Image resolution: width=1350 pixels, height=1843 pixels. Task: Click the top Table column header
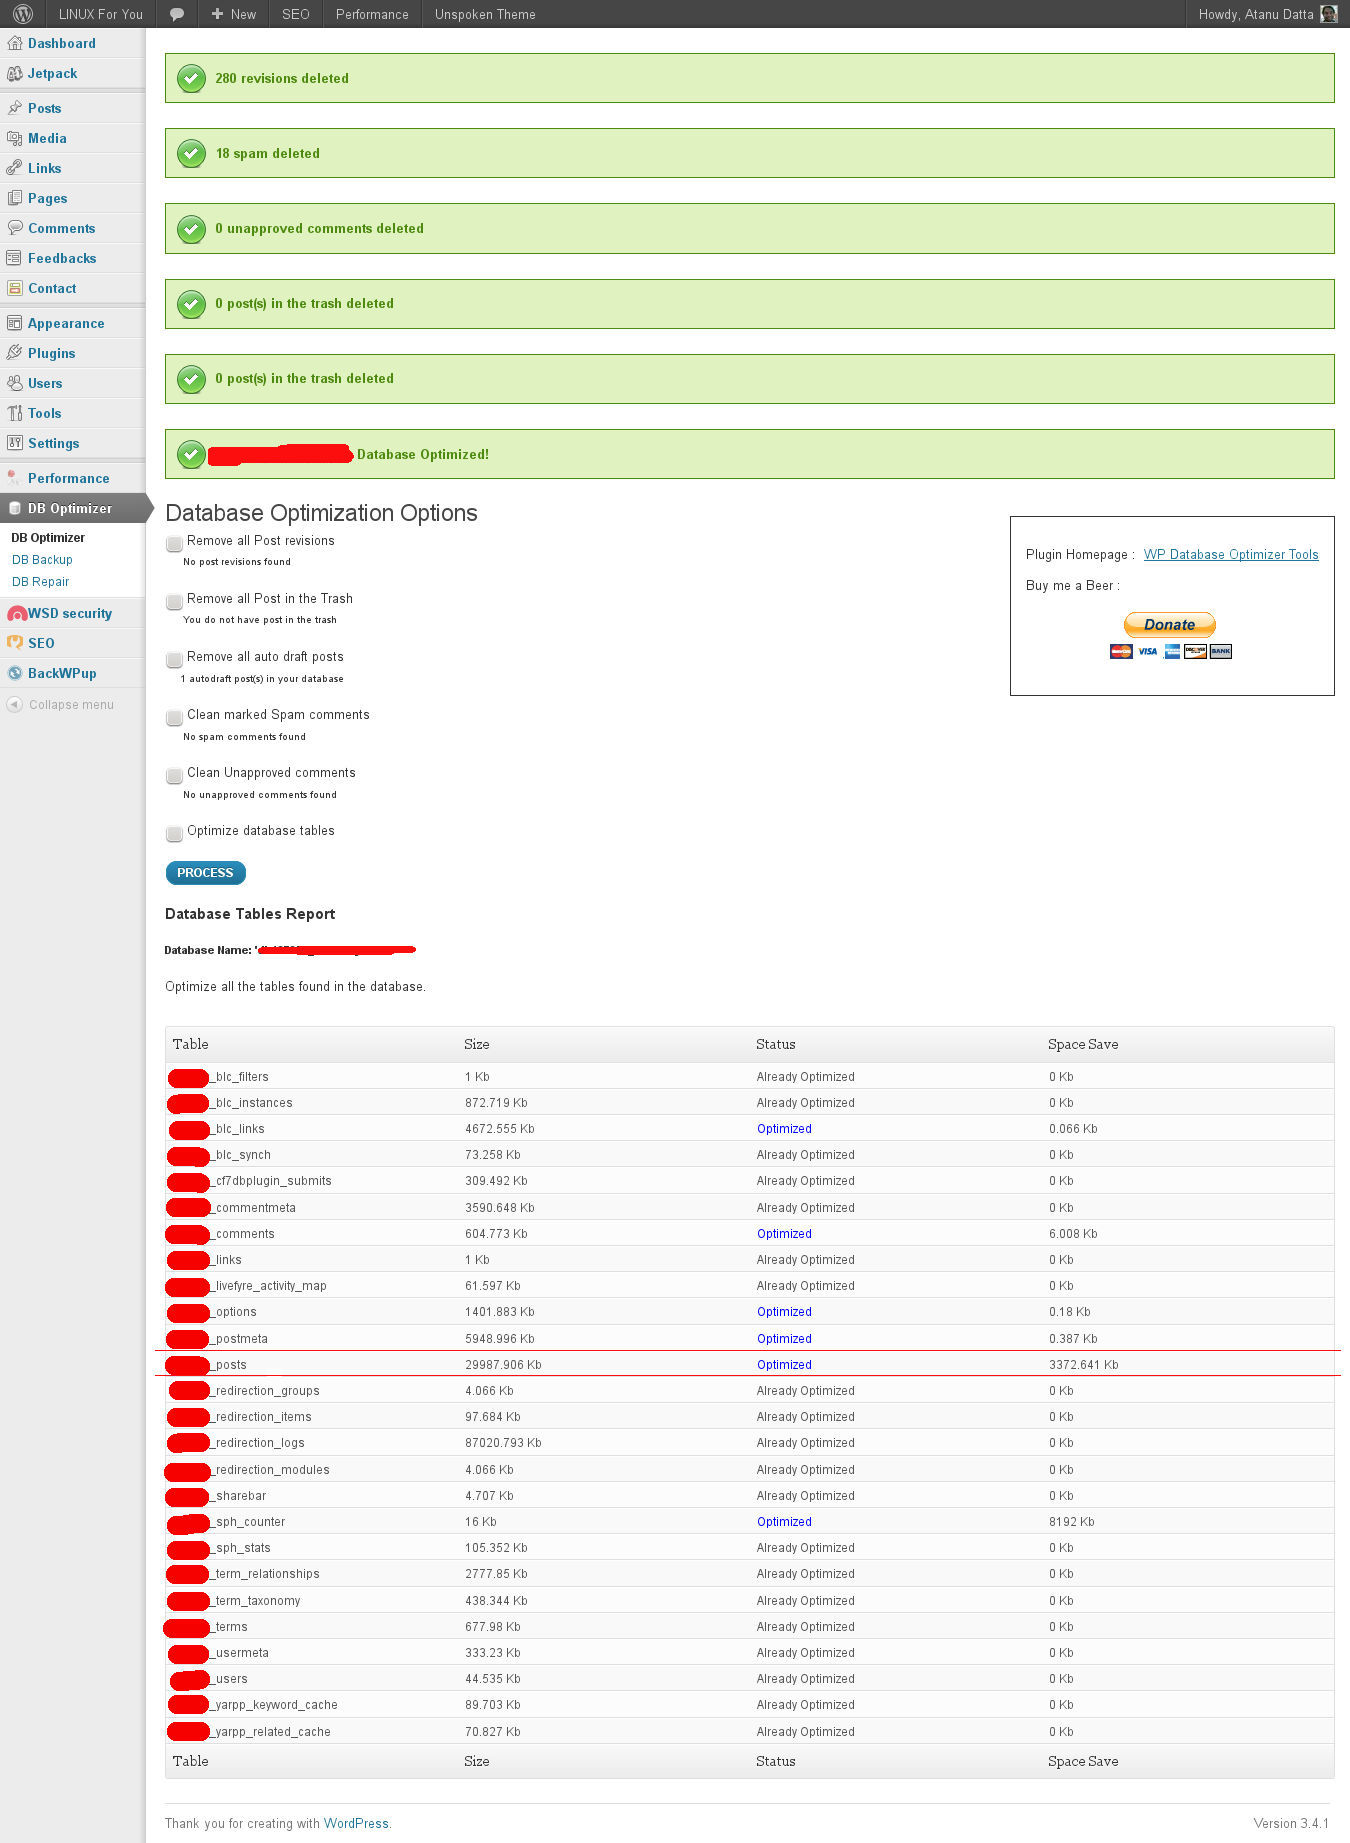point(190,1044)
